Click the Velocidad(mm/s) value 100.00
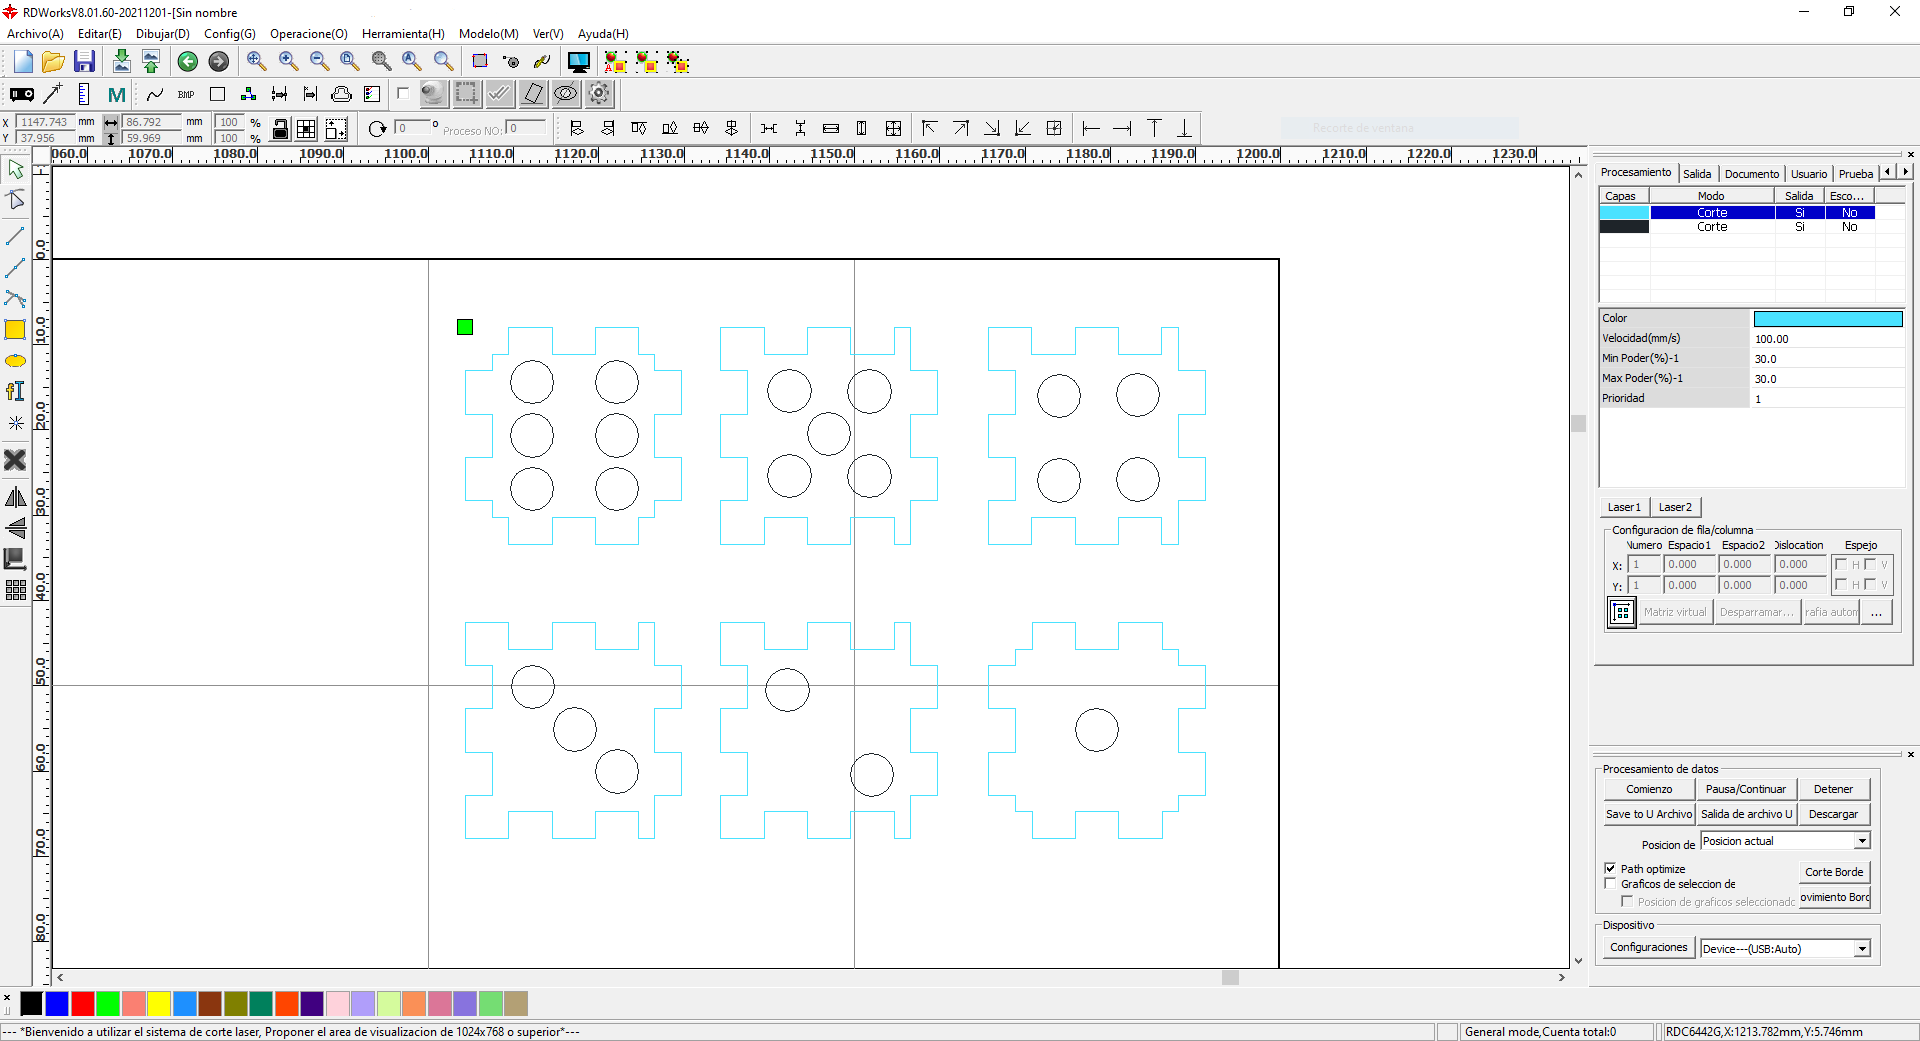This screenshot has width=1920, height=1041. [x=1828, y=339]
